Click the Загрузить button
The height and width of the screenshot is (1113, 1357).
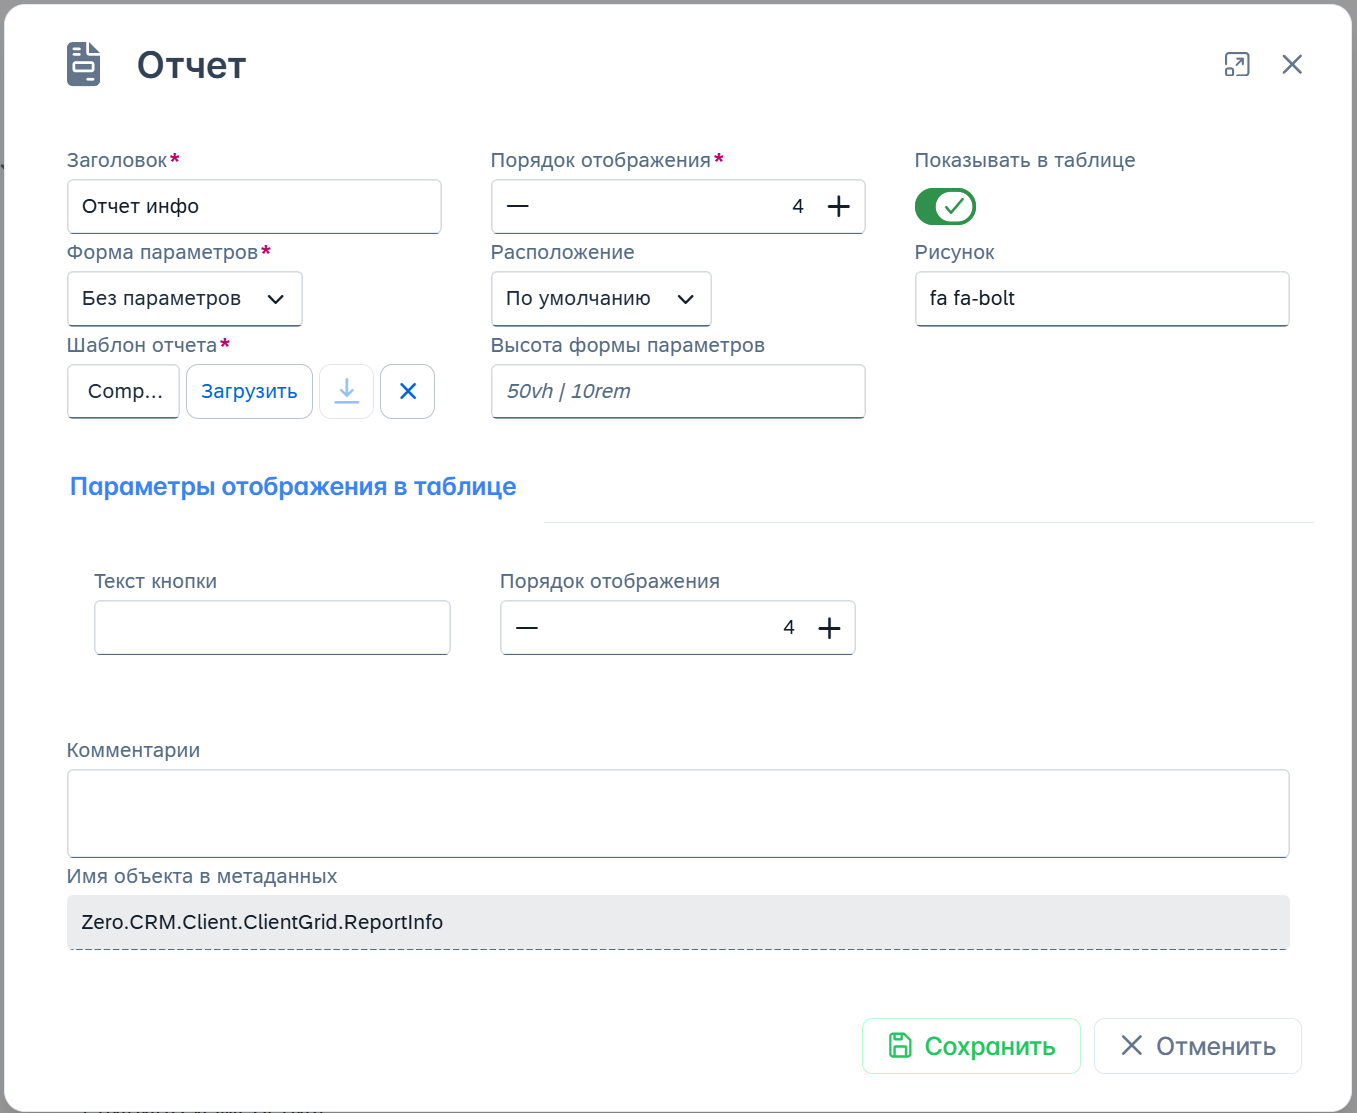click(249, 391)
